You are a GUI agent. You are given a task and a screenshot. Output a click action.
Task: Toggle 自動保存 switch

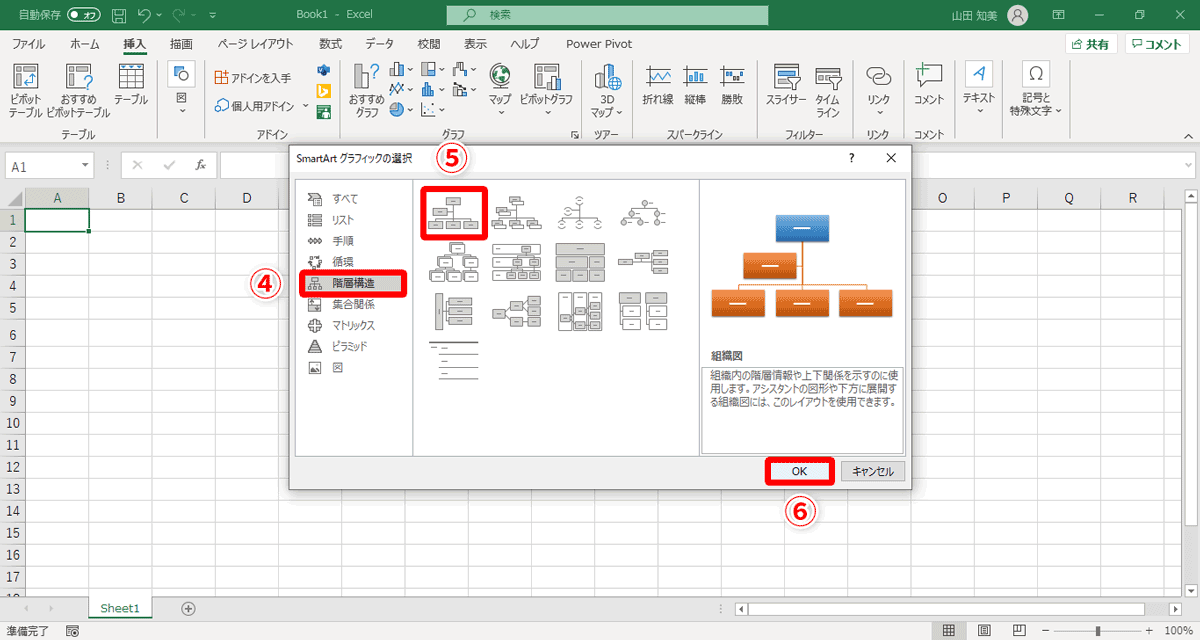pyautogui.click(x=84, y=15)
